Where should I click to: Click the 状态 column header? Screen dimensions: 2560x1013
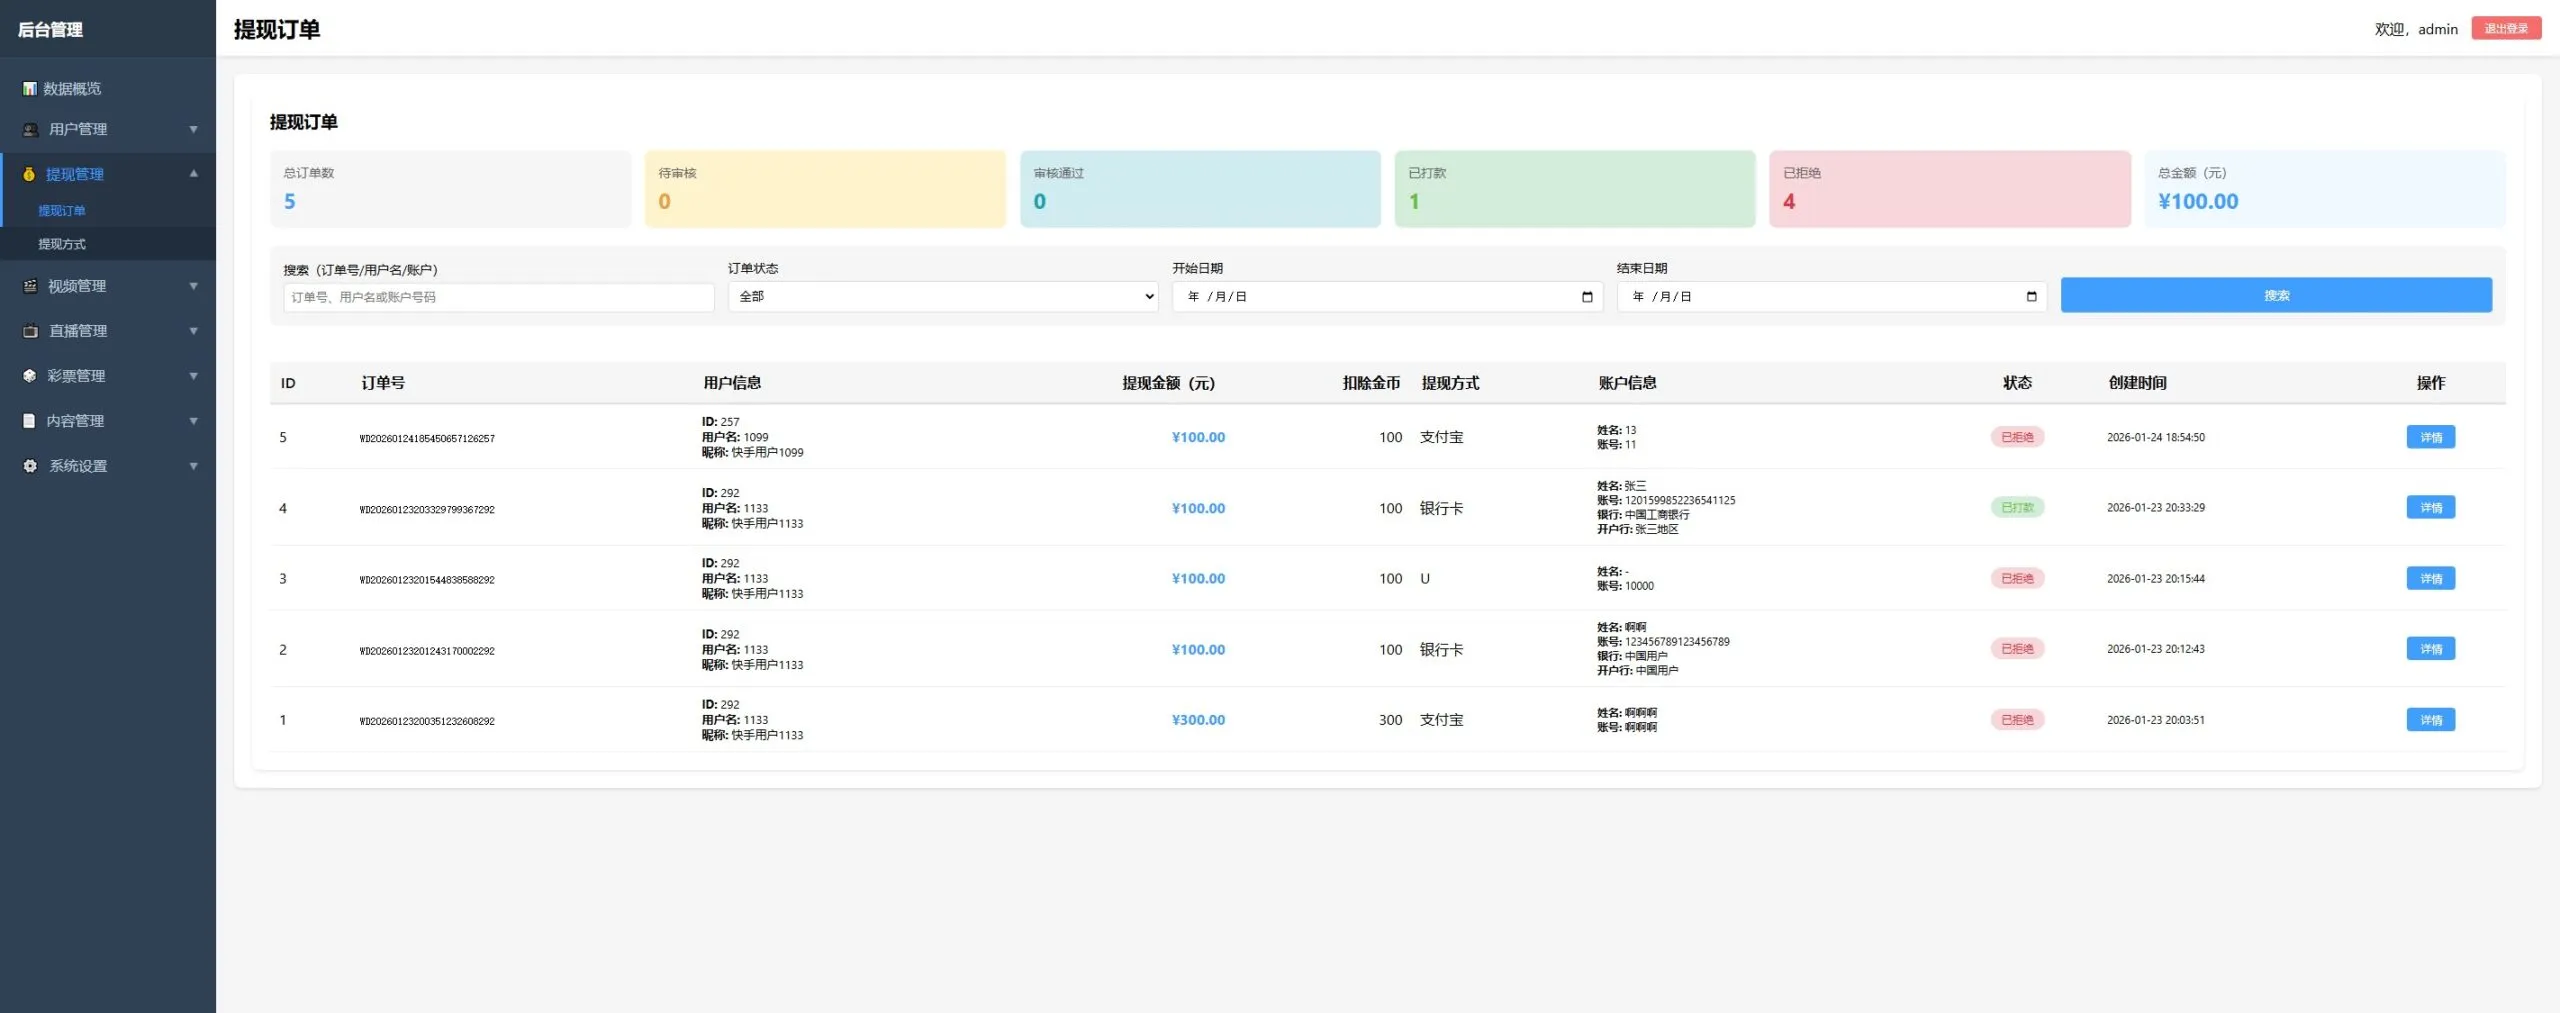[2017, 383]
